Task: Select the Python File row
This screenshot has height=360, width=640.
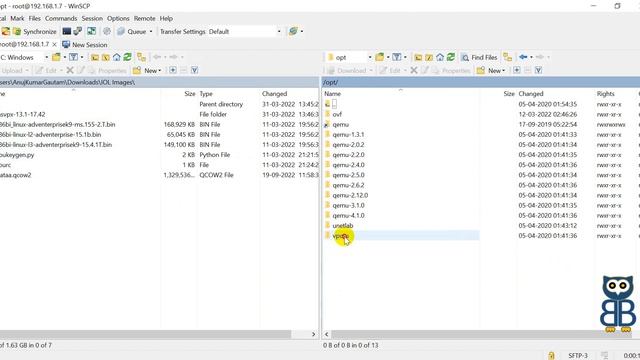Action: point(159,155)
